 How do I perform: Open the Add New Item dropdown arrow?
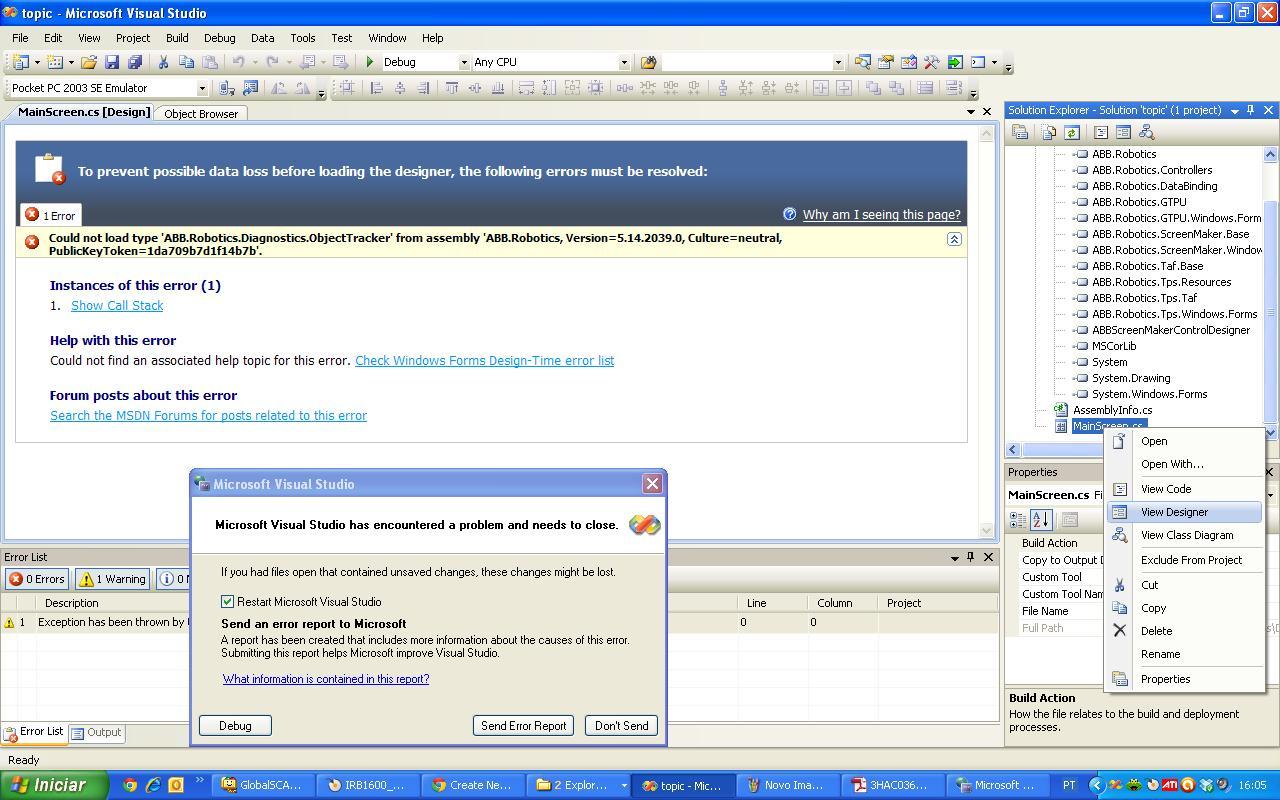click(71, 62)
